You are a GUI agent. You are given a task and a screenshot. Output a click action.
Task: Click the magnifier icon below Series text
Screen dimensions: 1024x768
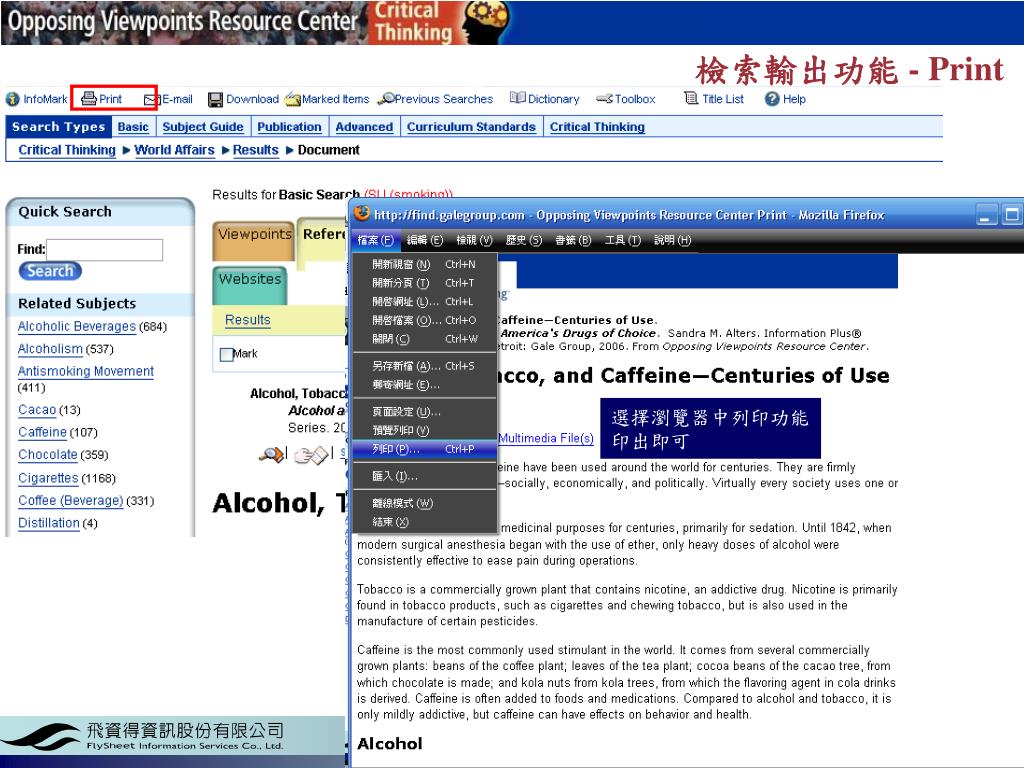(271, 454)
